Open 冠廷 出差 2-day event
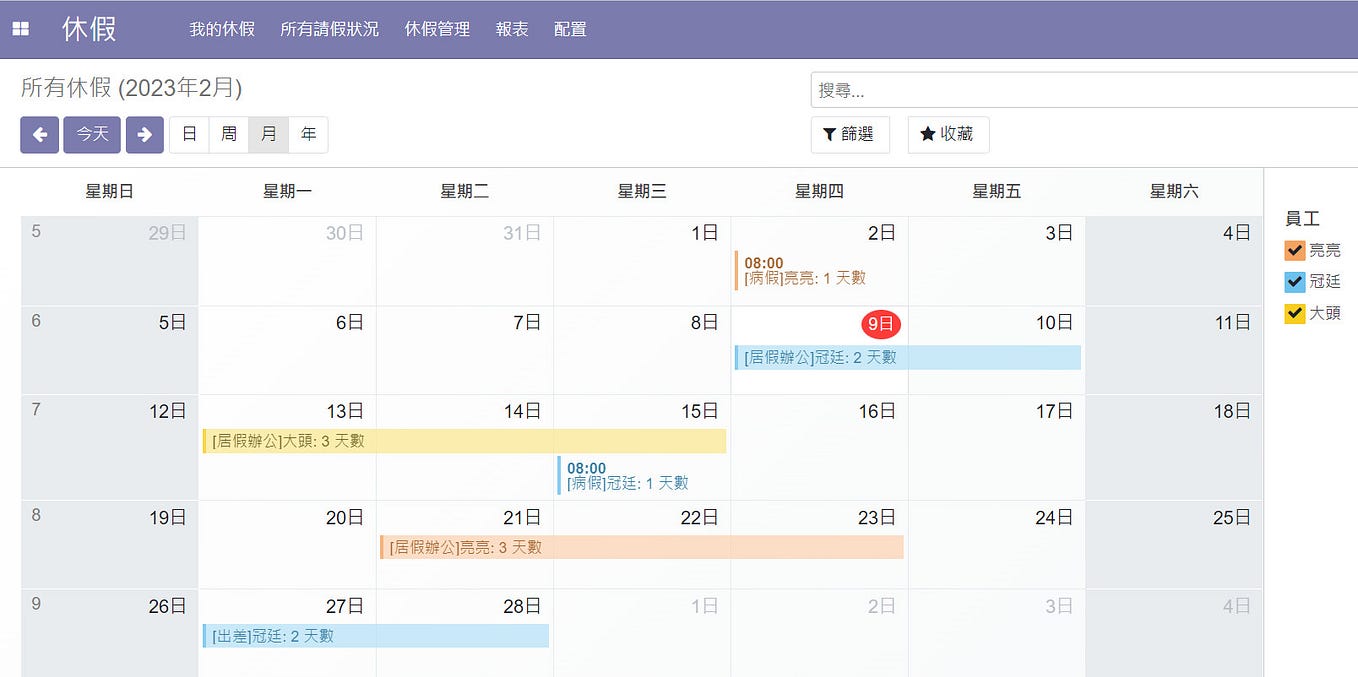1358x677 pixels. pyautogui.click(x=376, y=636)
